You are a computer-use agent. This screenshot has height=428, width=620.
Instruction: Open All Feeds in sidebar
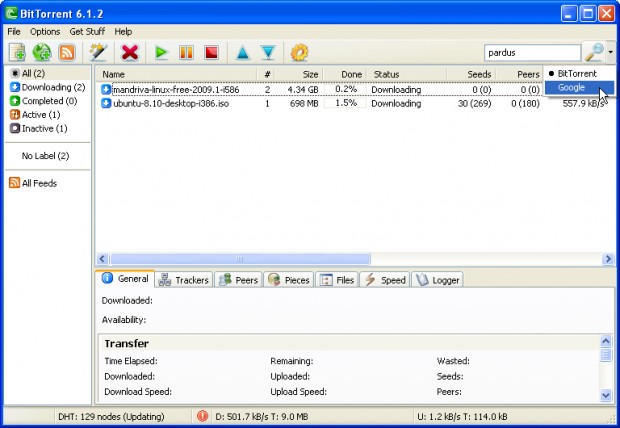point(33,183)
